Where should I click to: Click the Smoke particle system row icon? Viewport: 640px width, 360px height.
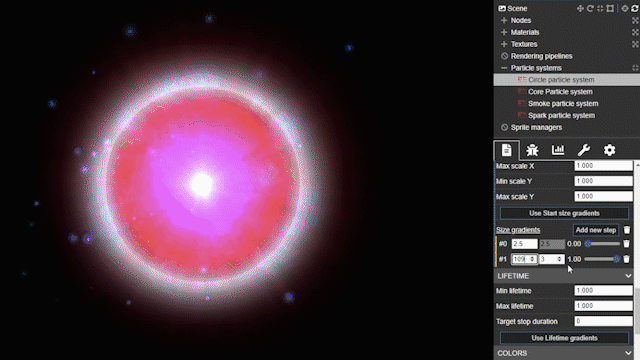coord(522,103)
